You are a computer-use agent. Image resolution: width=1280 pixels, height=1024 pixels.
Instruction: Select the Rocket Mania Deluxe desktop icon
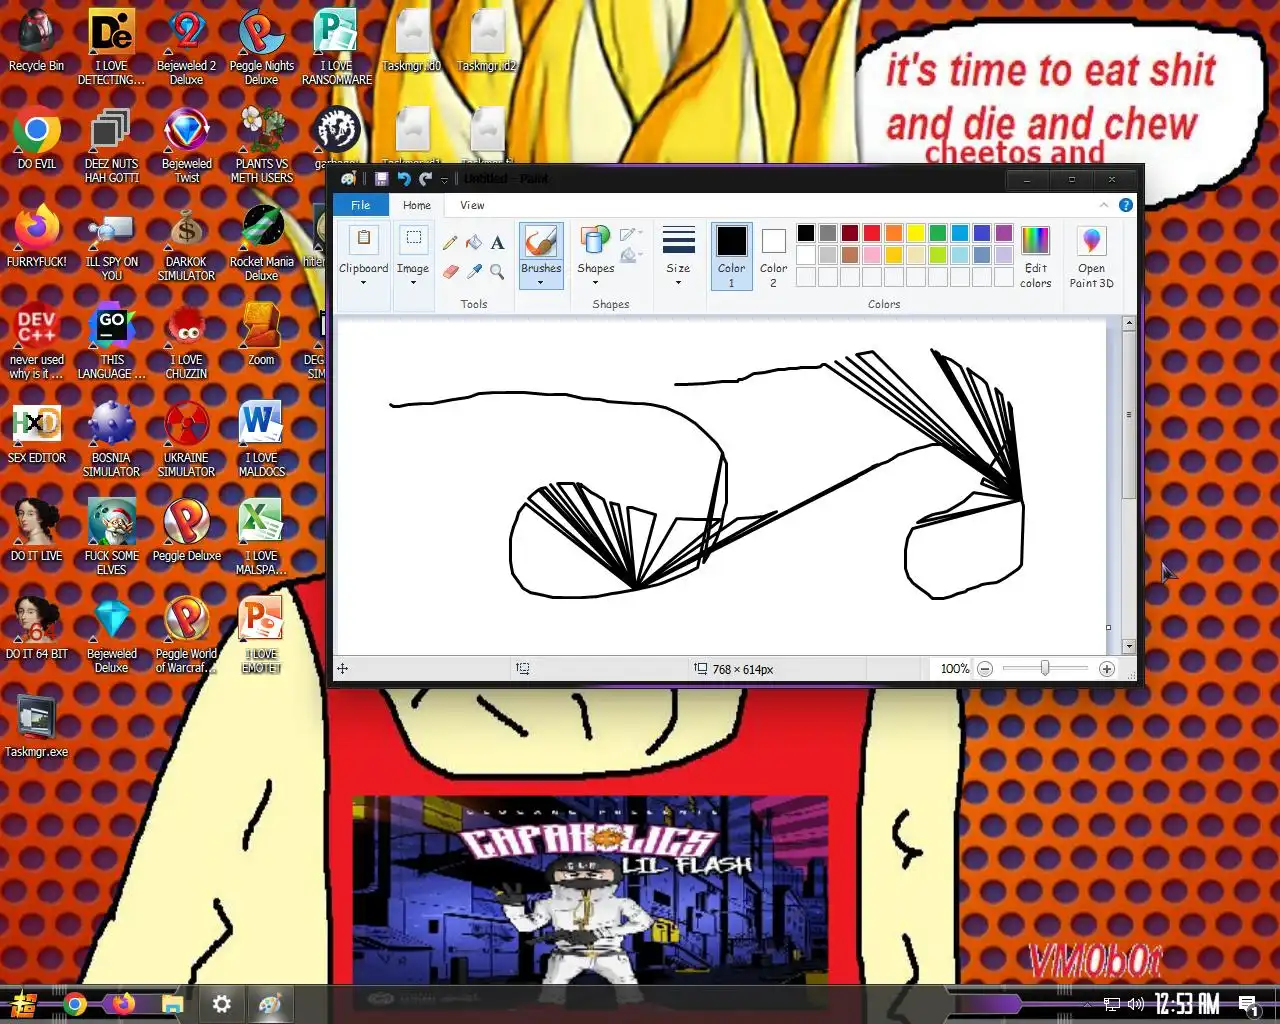point(262,243)
